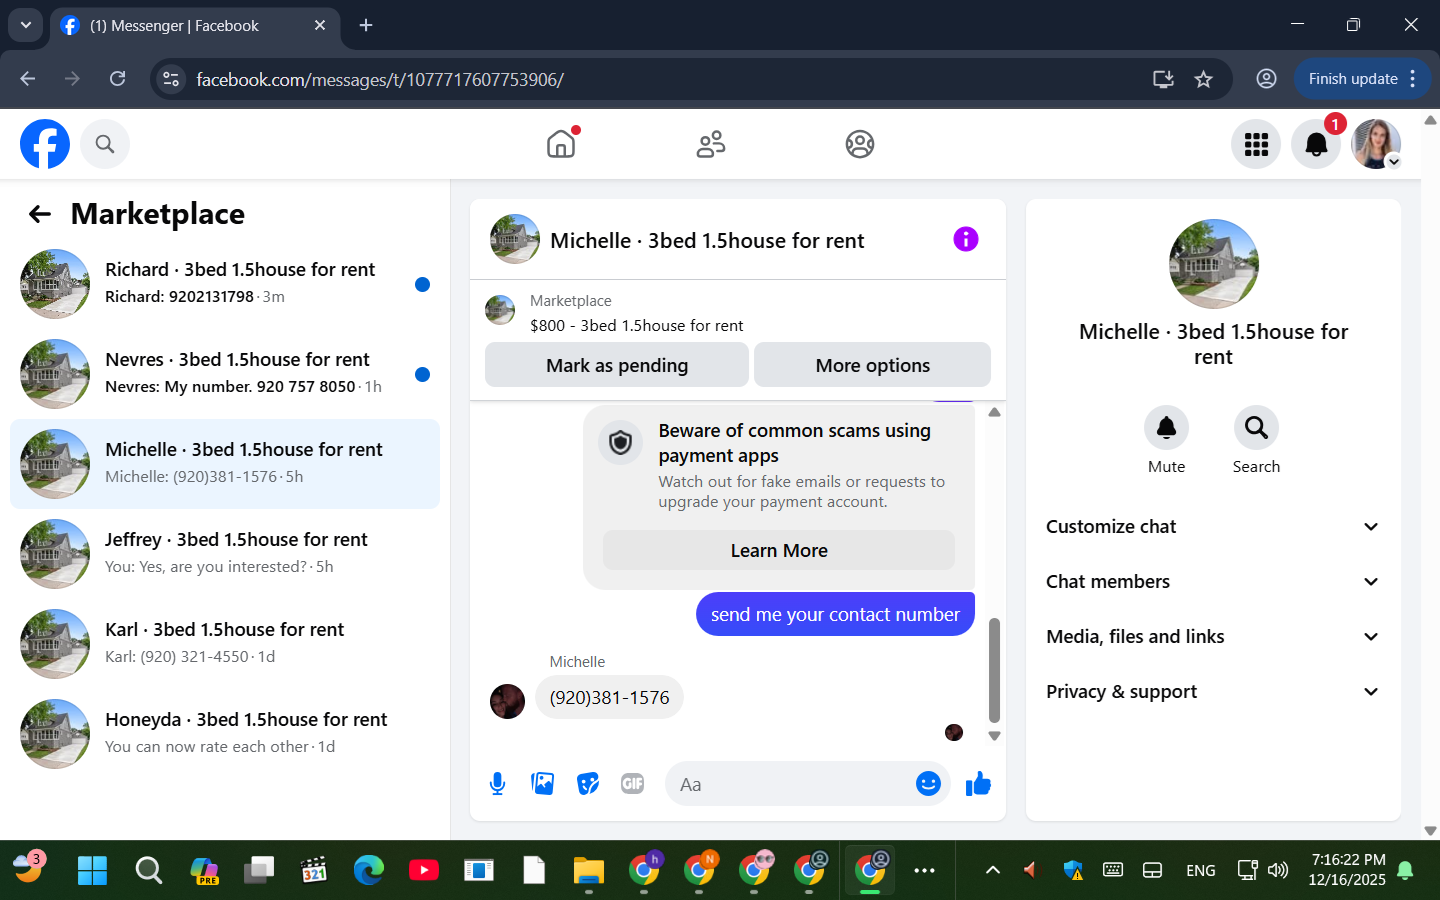Image resolution: width=1440 pixels, height=900 pixels.
Task: Expand Privacy & support section
Action: coord(1213,692)
